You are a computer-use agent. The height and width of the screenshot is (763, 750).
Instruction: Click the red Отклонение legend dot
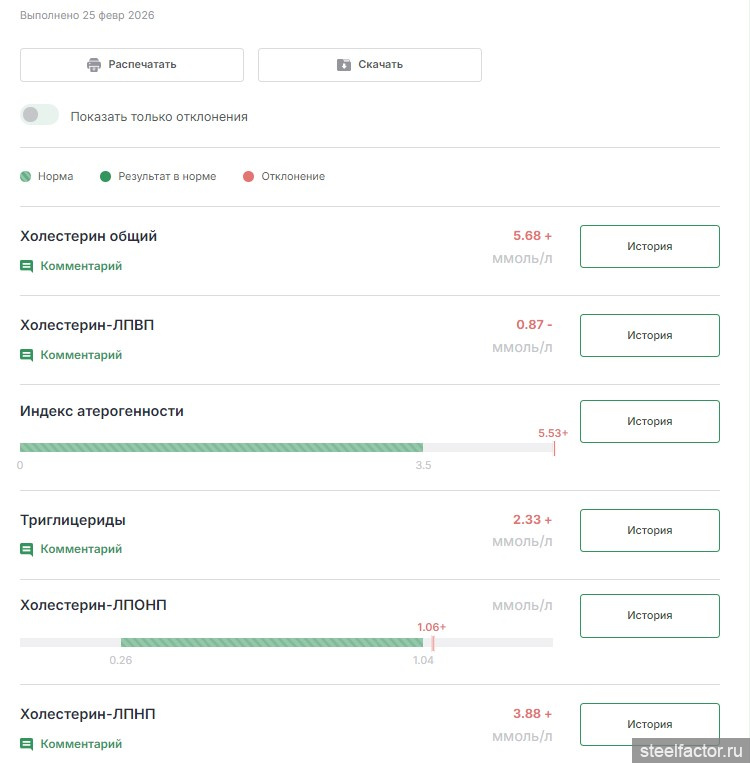coord(248,177)
